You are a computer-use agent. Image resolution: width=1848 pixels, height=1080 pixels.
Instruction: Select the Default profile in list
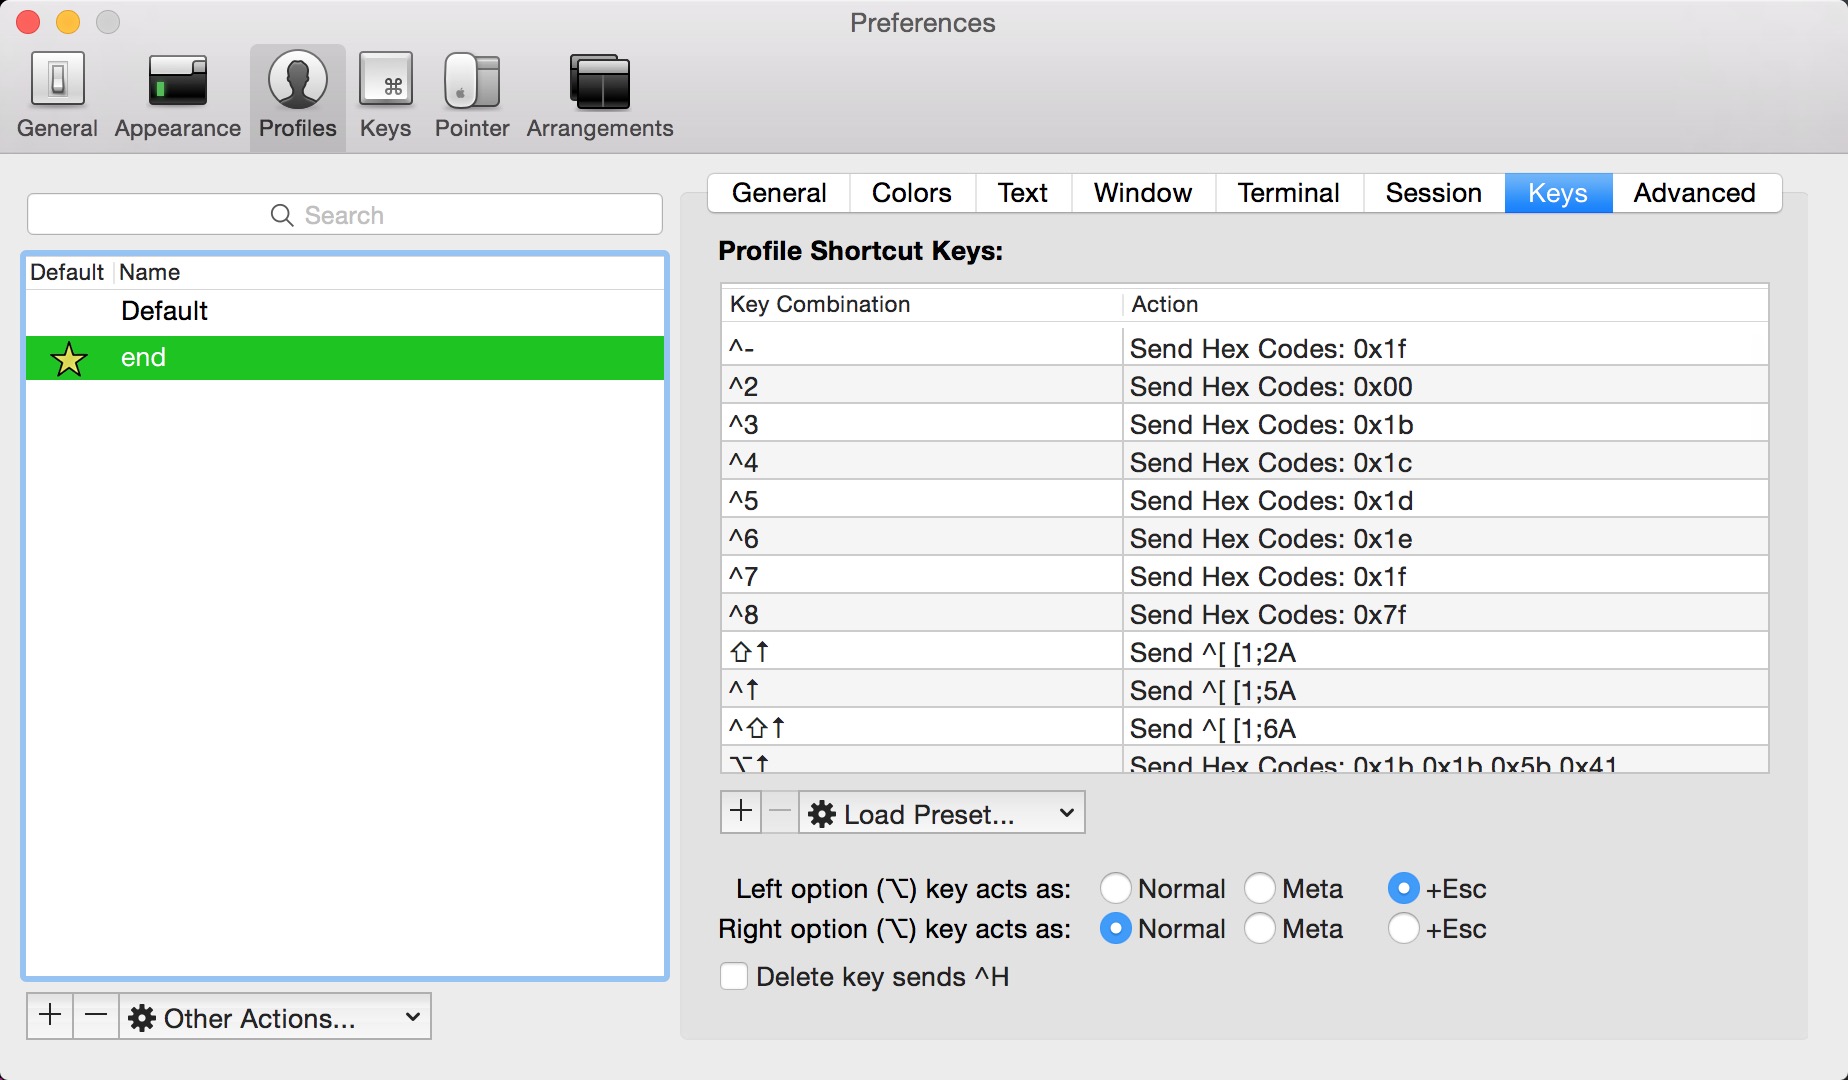click(165, 311)
